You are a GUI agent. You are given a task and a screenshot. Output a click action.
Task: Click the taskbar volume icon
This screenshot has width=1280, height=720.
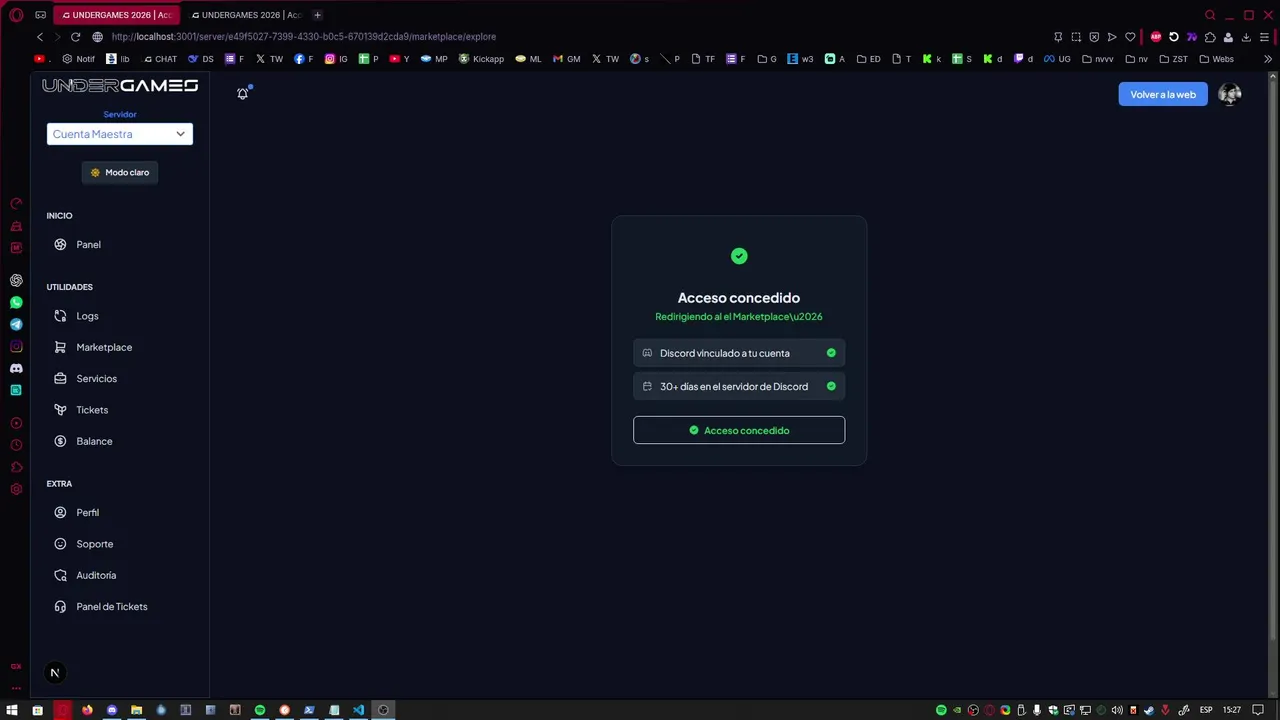pos(1117,710)
